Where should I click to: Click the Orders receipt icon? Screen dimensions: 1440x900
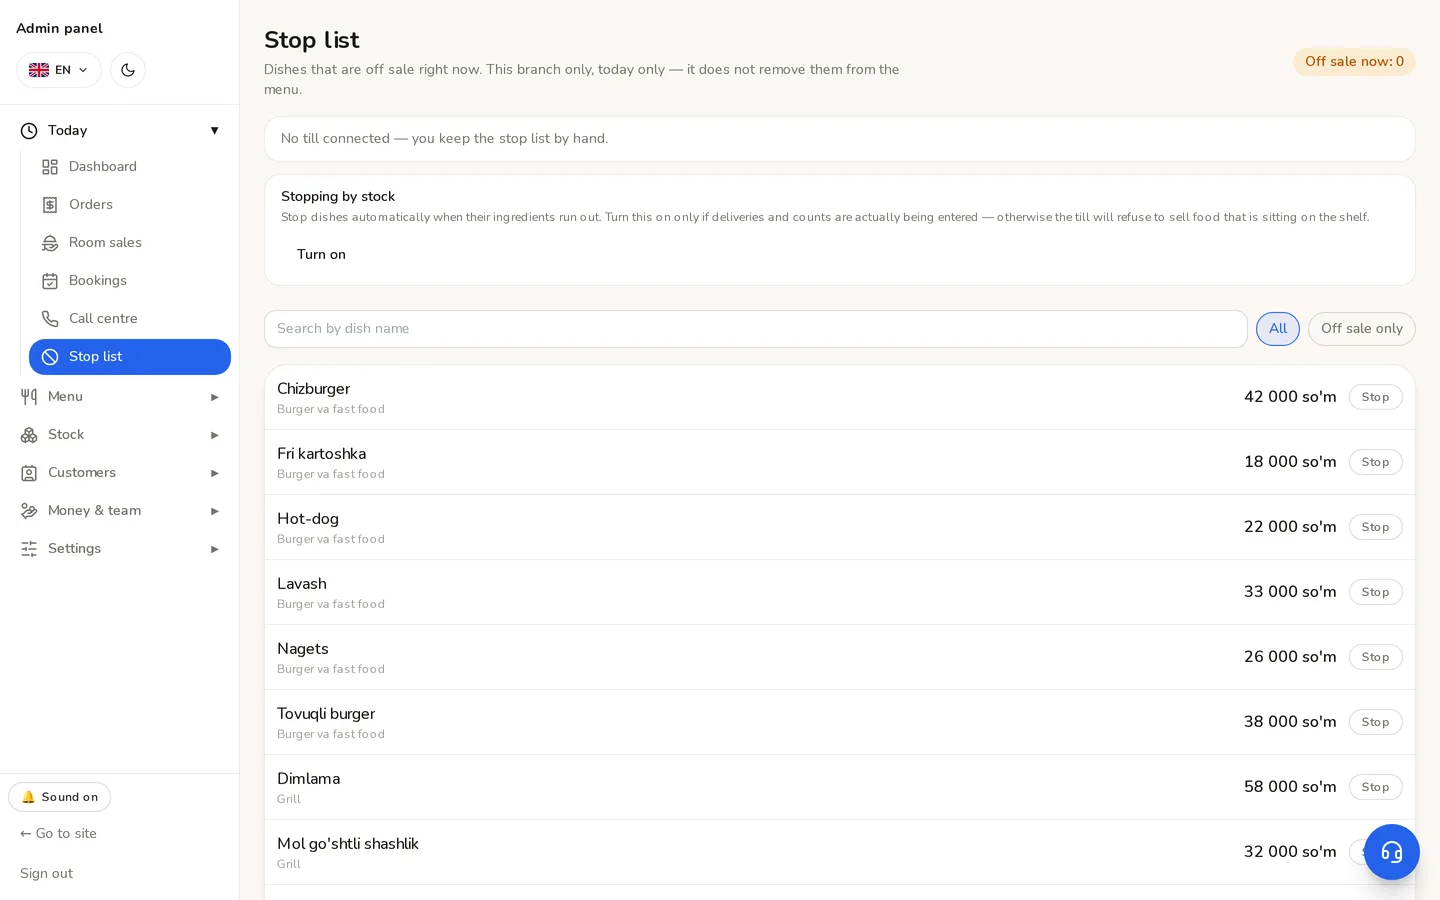coord(50,205)
